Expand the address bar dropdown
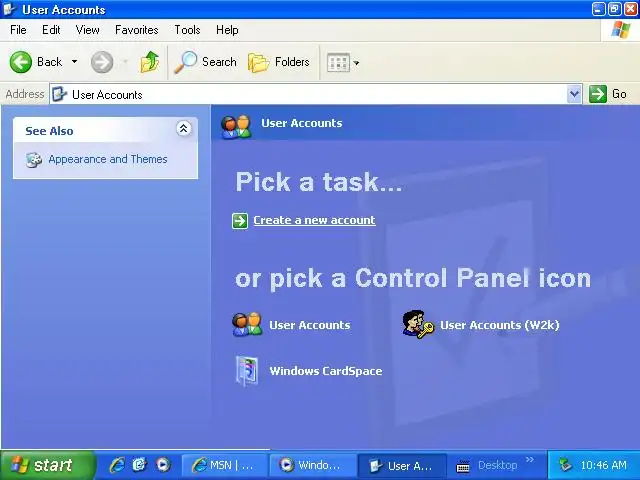Image resolution: width=640 pixels, height=480 pixels. point(574,94)
